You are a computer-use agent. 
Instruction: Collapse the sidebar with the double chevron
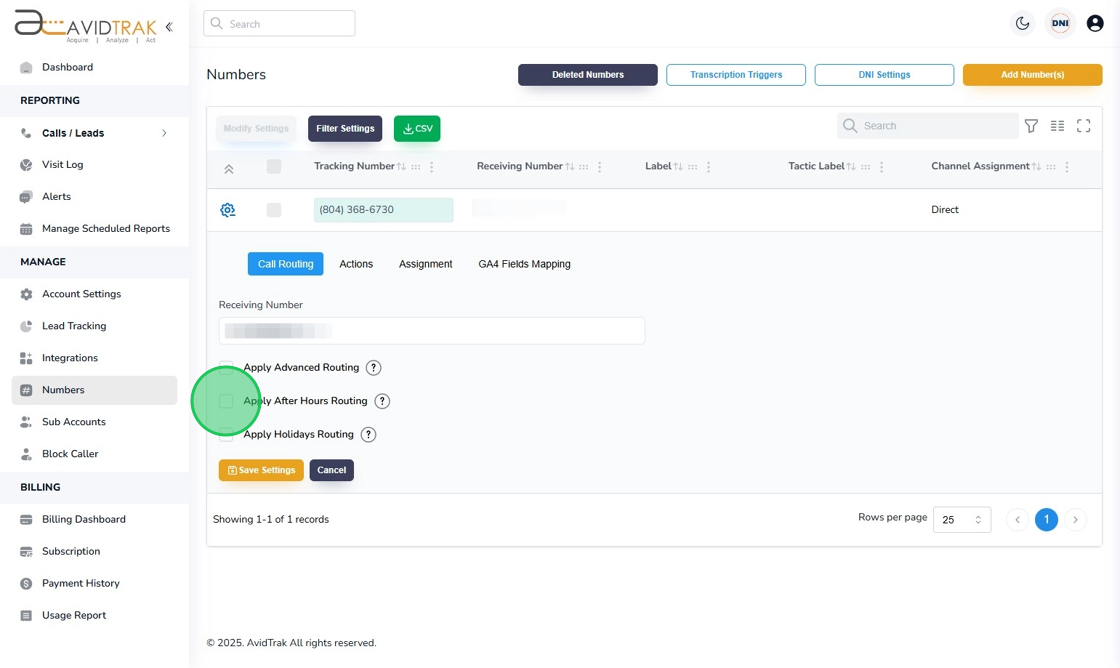click(x=169, y=27)
